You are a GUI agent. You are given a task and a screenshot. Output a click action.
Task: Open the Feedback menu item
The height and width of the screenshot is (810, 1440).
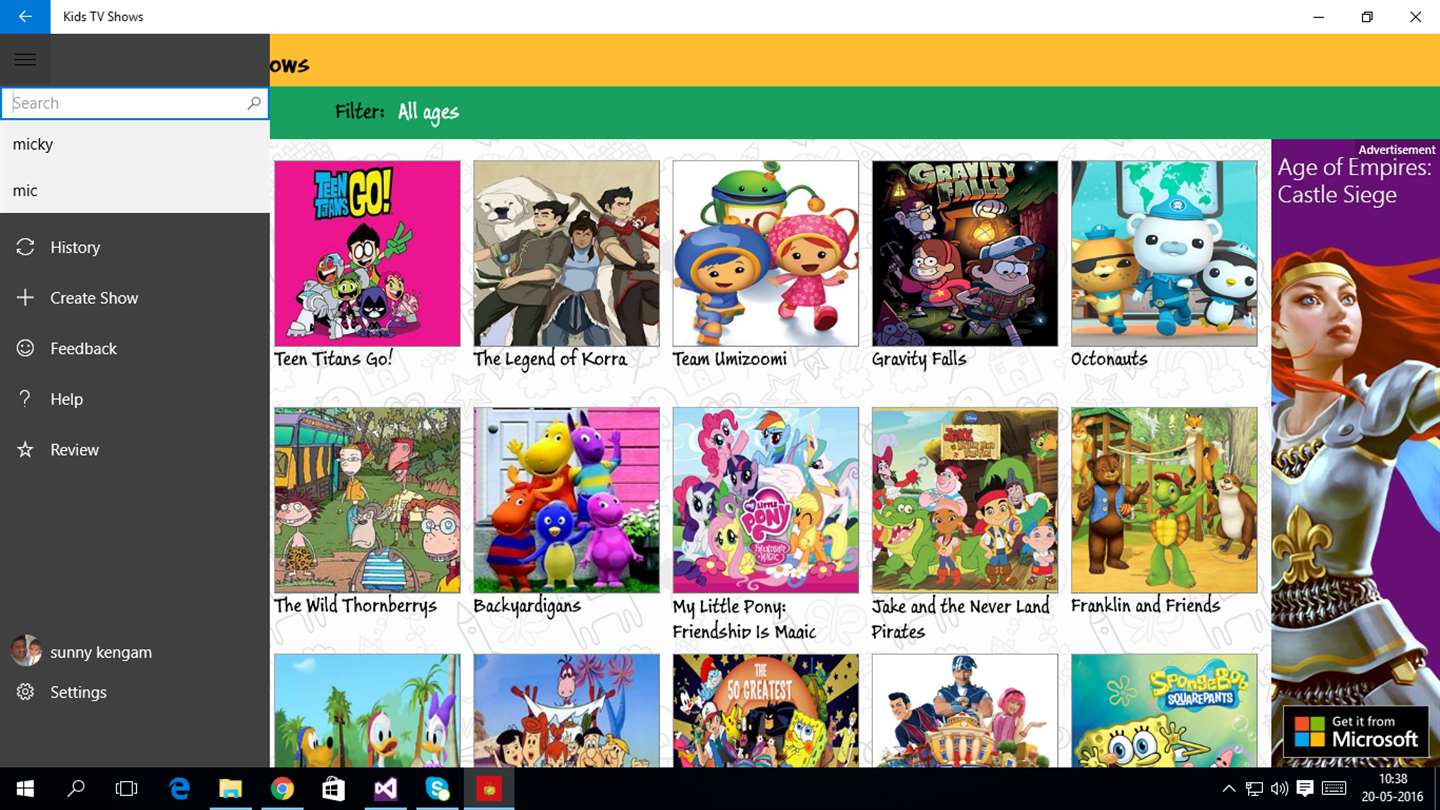pos(135,348)
